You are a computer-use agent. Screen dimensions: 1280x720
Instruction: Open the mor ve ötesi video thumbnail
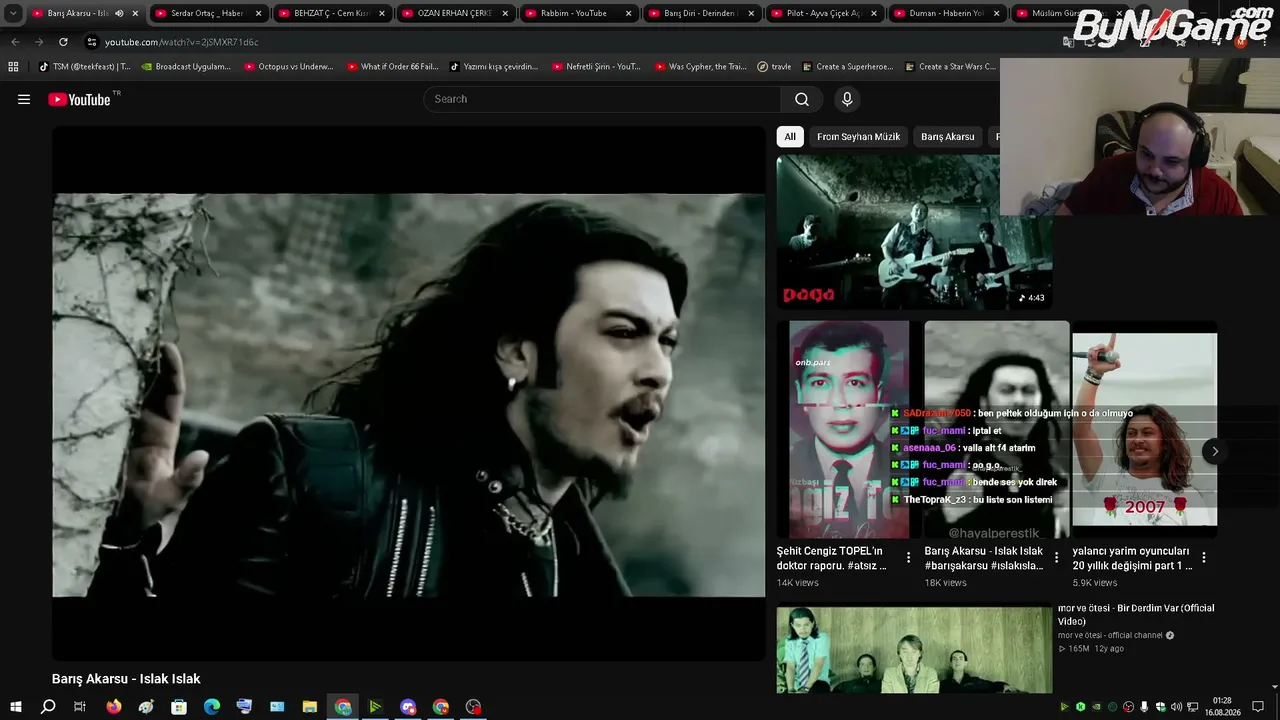914,650
